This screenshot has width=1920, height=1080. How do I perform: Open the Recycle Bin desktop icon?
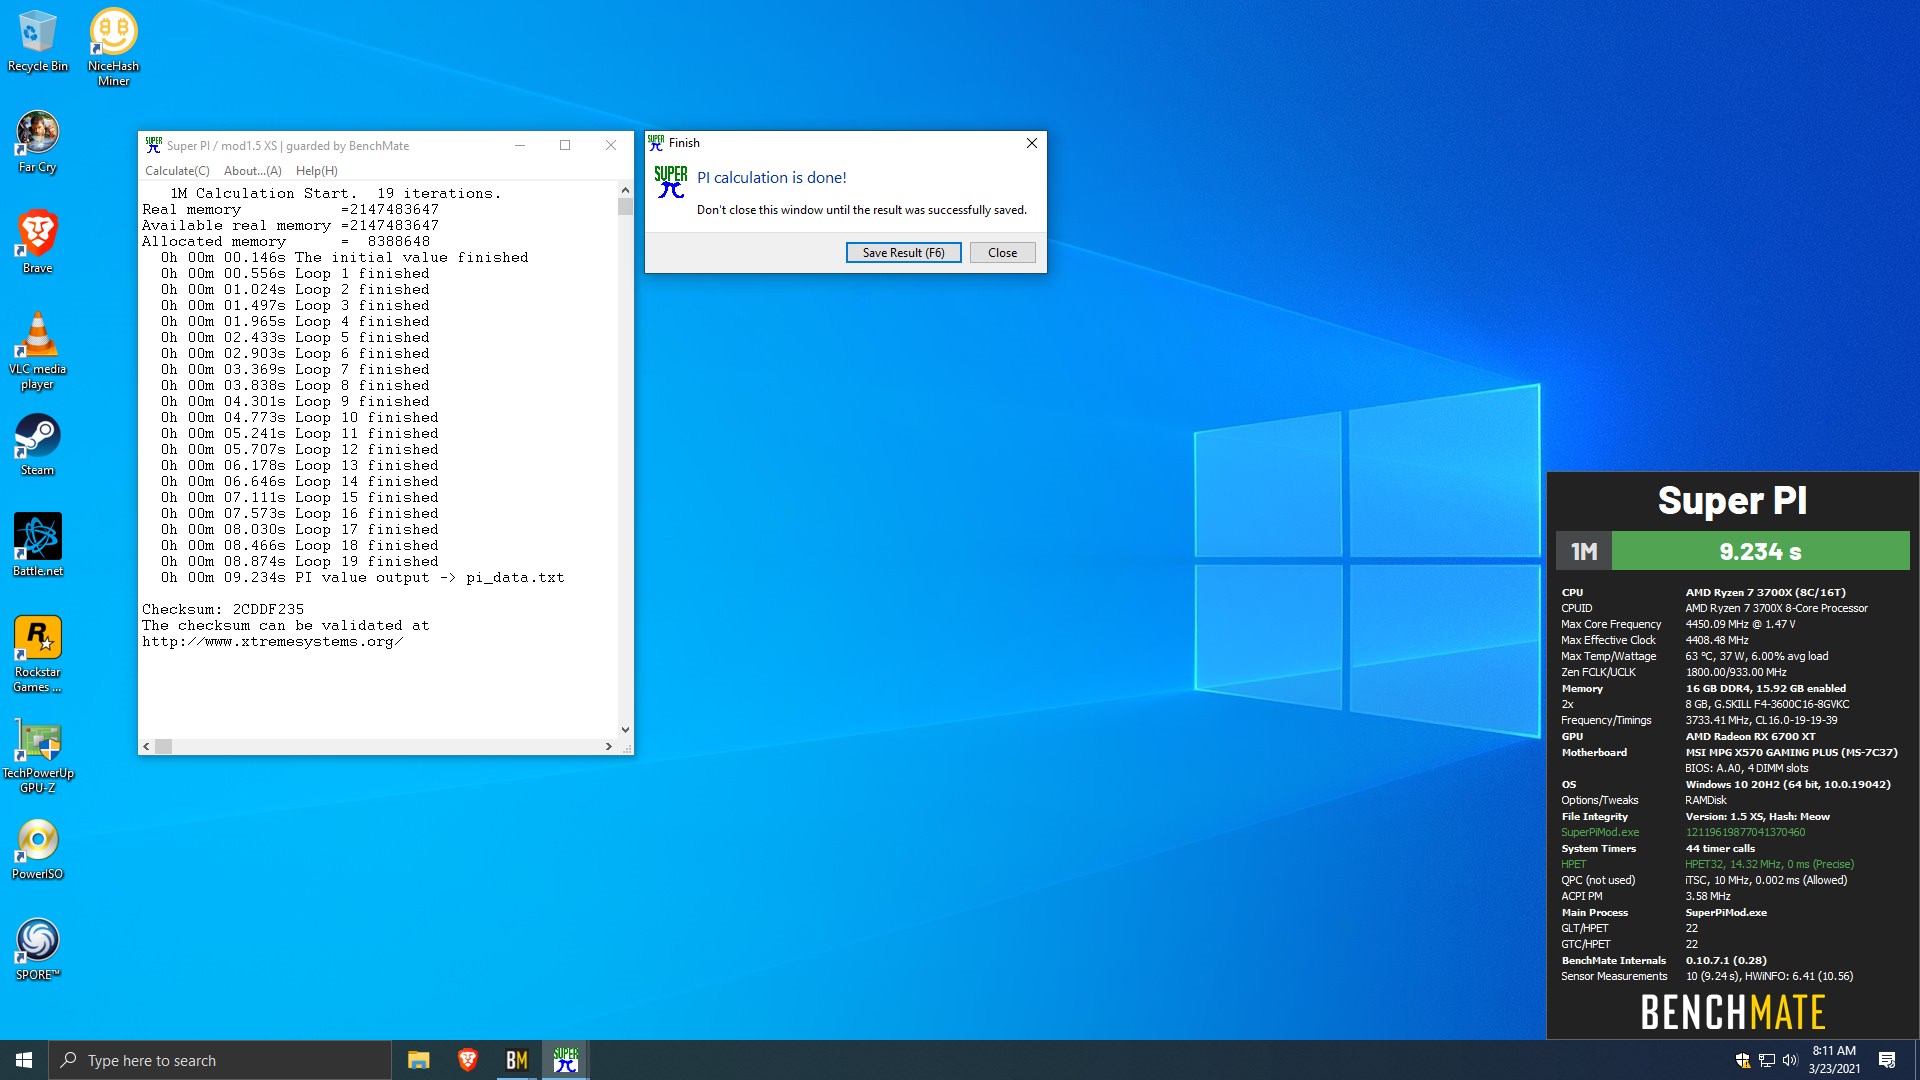(37, 40)
